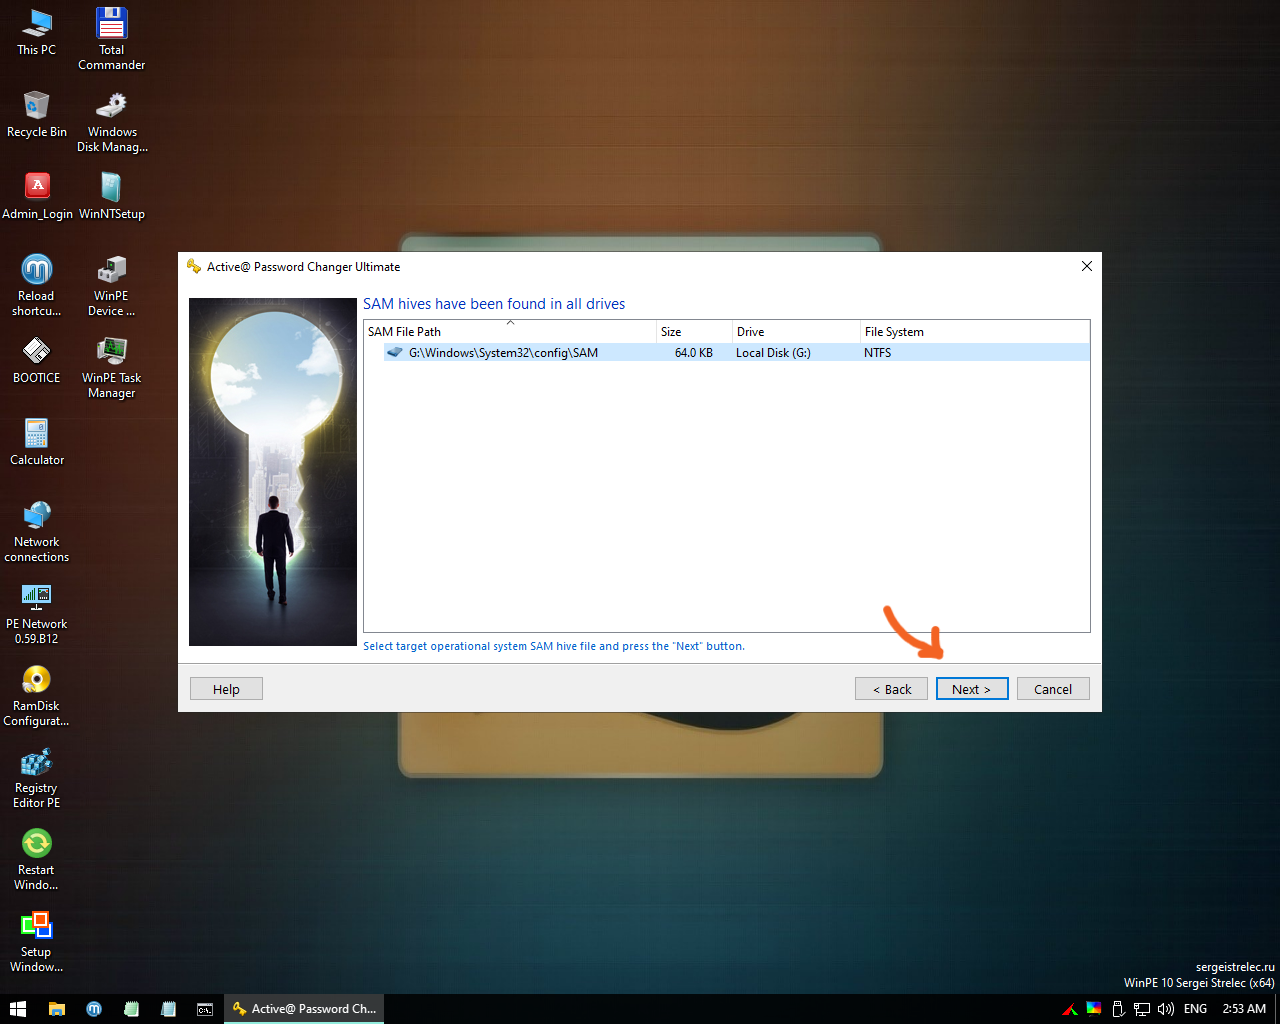The height and width of the screenshot is (1024, 1280).
Task: Click the colorful display tray icon
Action: point(1094,1008)
